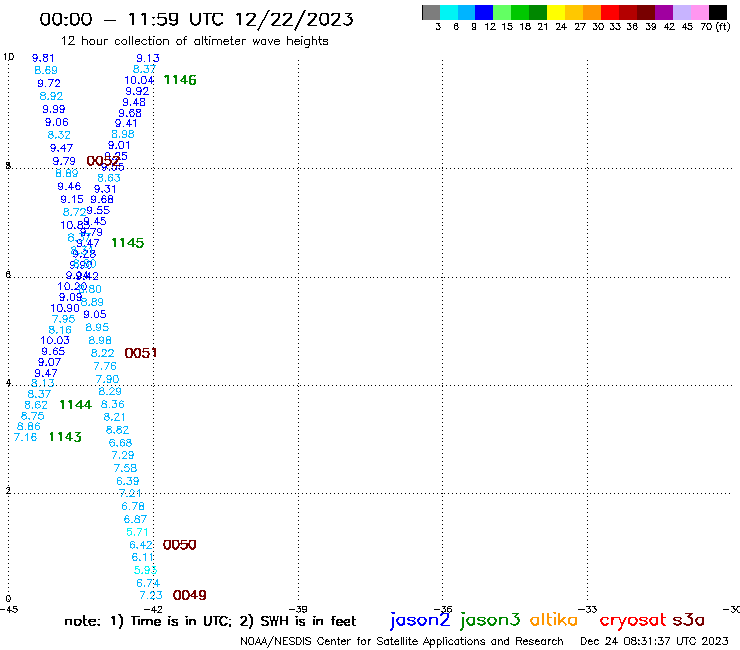The width and height of the screenshot is (740, 650).
Task: Click the altika satellite label
Action: [554, 619]
